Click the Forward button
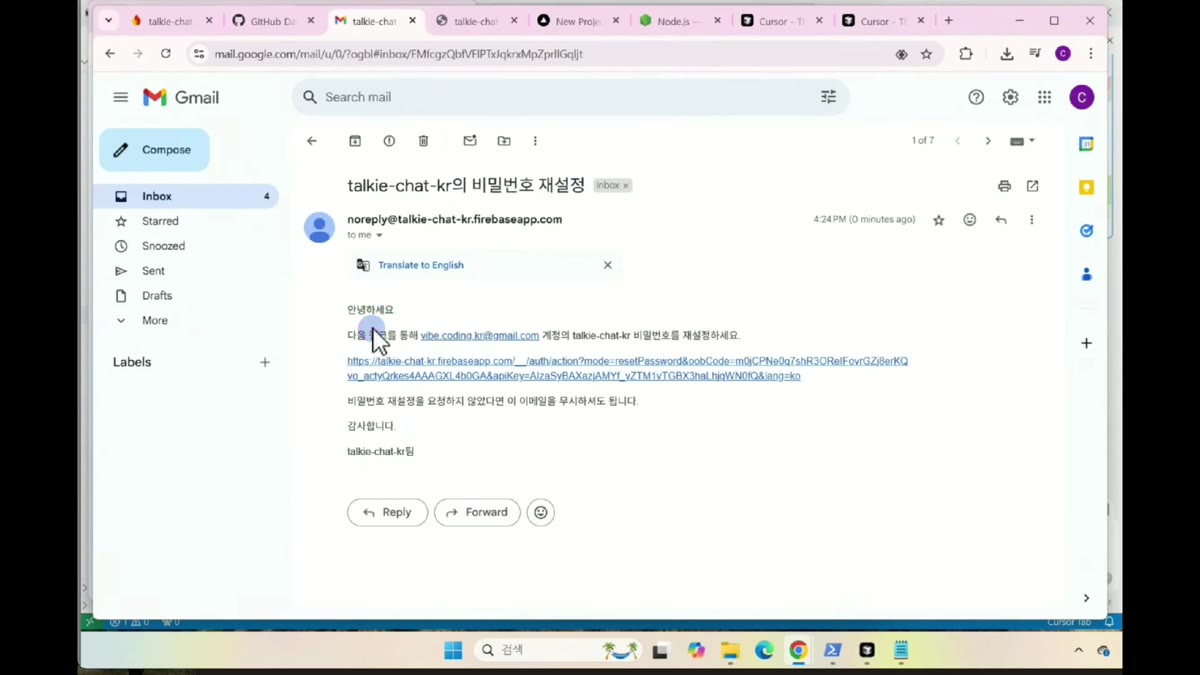 point(477,512)
